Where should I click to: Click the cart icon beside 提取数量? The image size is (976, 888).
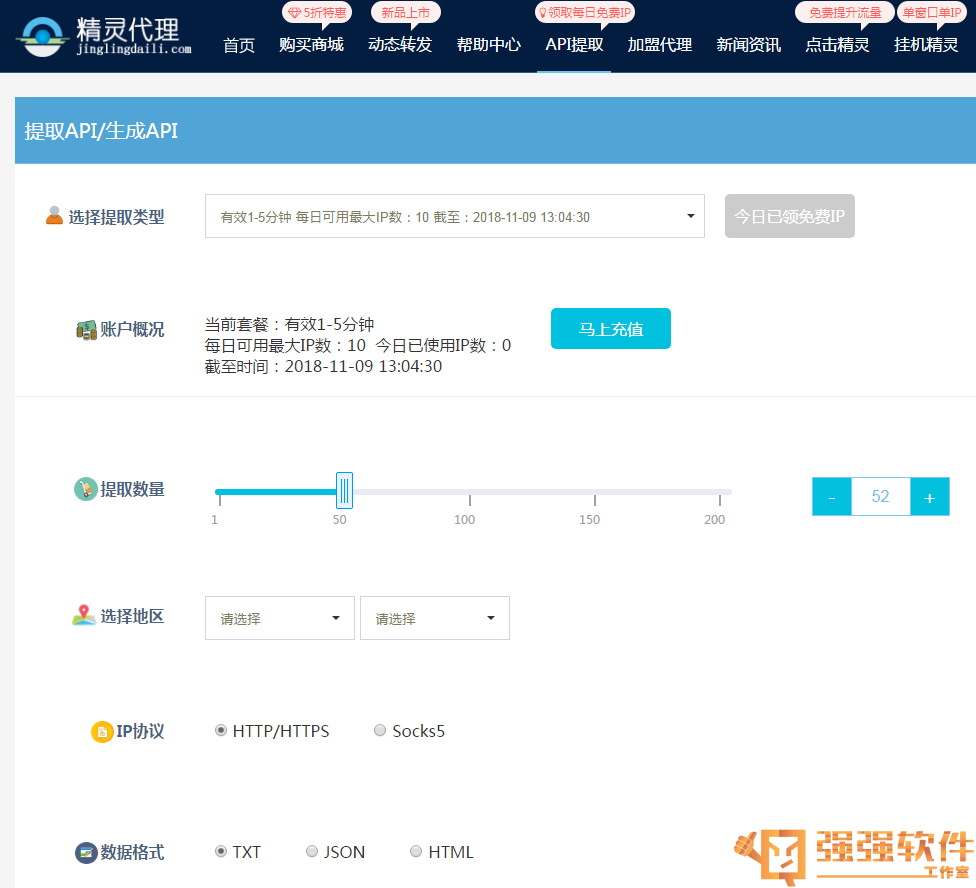pos(85,489)
